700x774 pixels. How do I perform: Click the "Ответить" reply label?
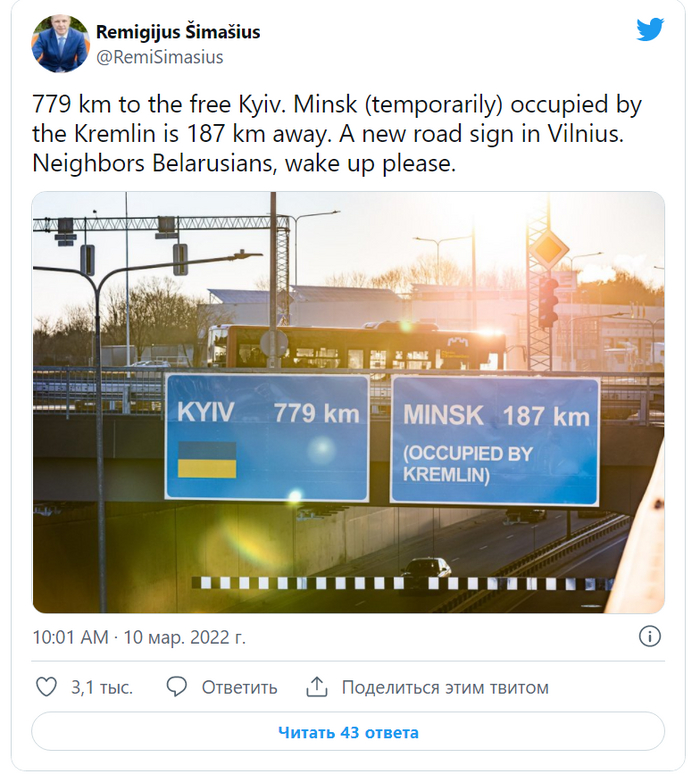point(239,688)
